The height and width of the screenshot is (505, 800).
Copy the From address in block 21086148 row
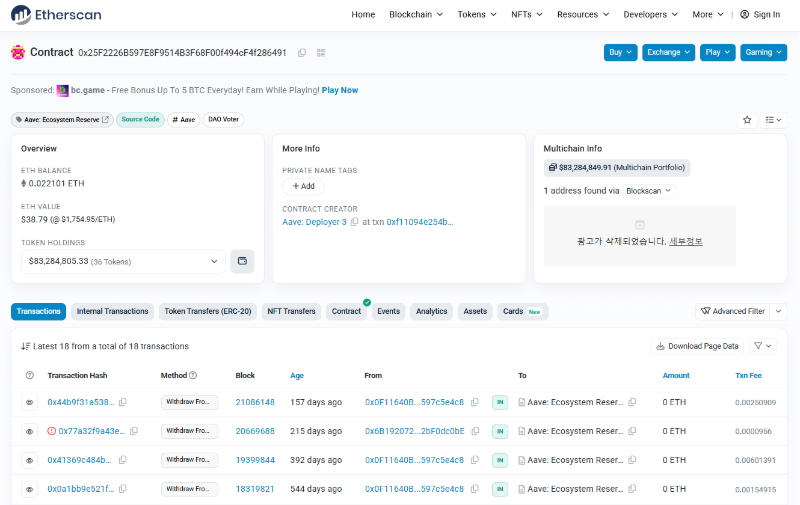coord(474,402)
